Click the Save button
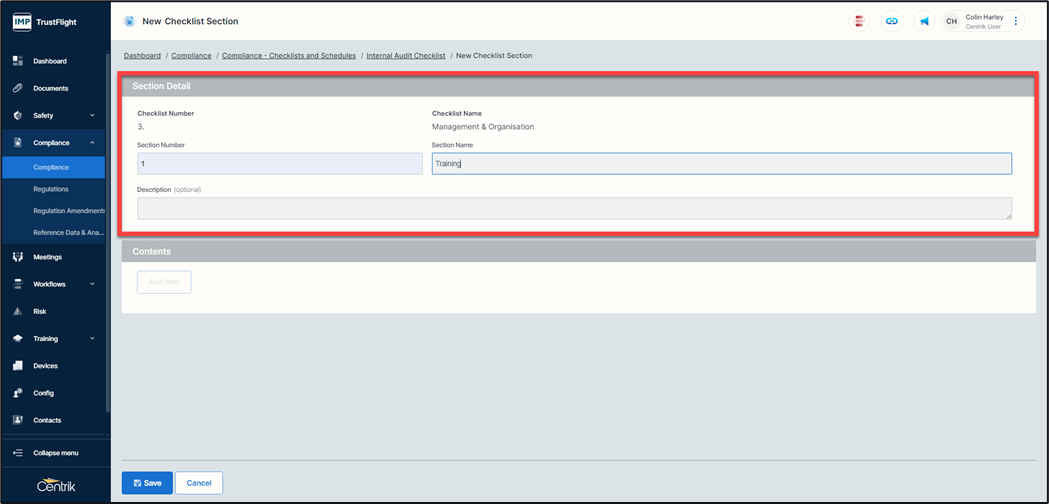1049x504 pixels. click(x=147, y=483)
